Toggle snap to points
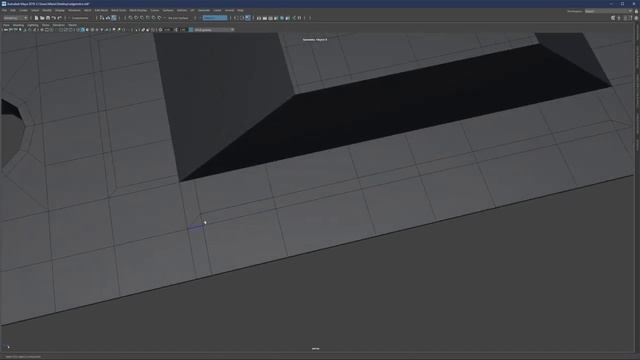Viewport: 640px width, 360px height. [142, 18]
